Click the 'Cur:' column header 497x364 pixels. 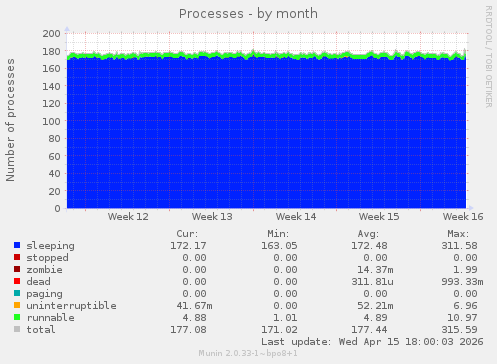pos(187,234)
